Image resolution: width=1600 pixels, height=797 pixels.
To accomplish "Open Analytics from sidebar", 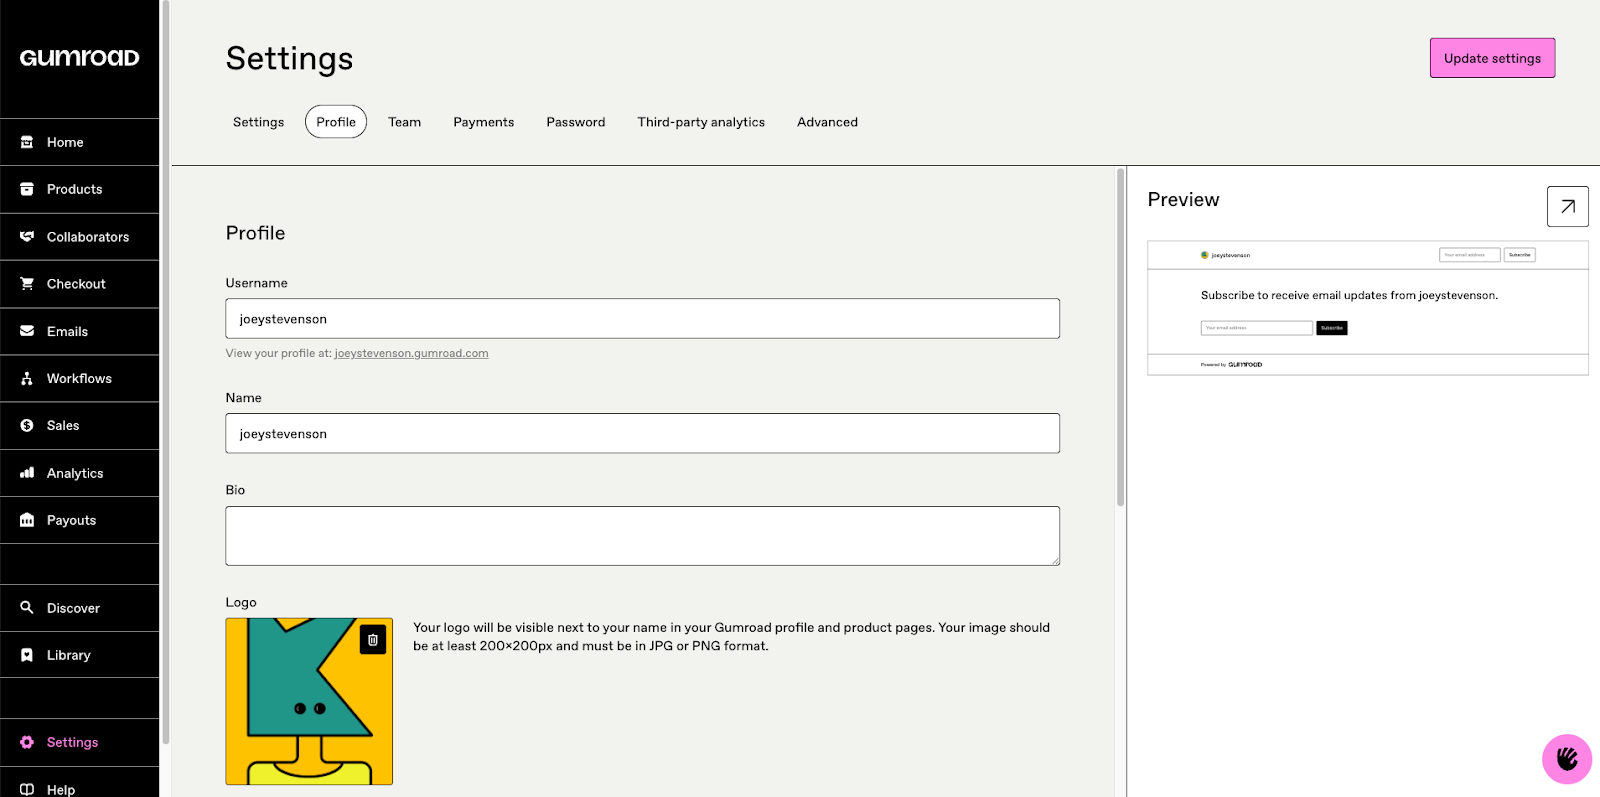I will pyautogui.click(x=80, y=473).
